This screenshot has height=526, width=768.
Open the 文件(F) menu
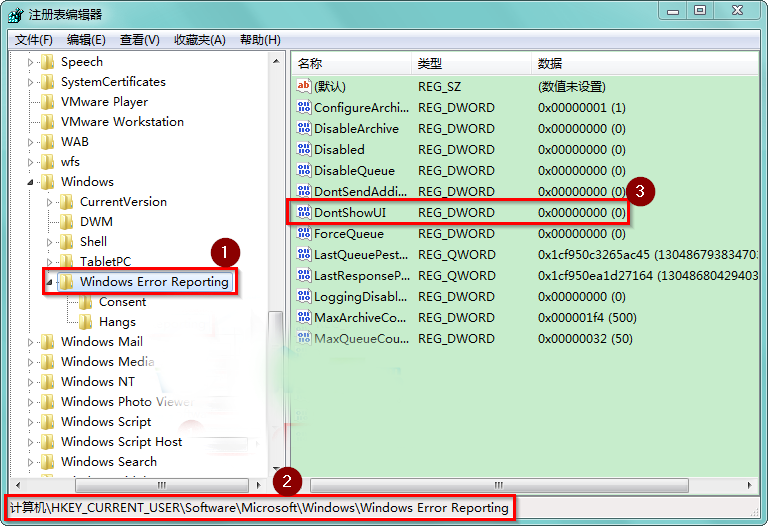[34, 40]
